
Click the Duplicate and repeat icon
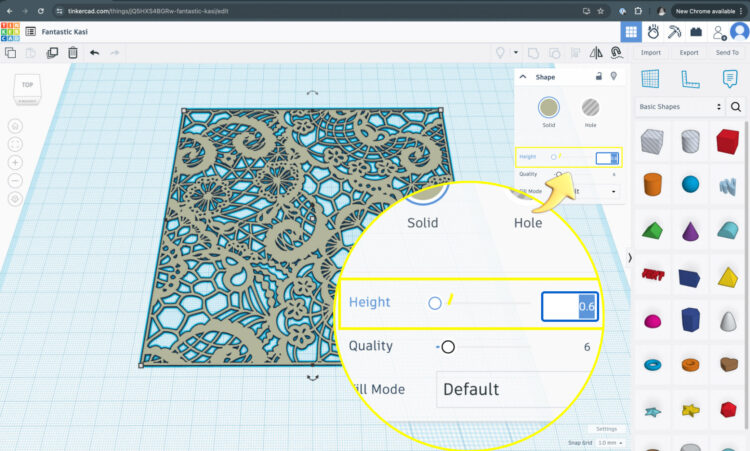coord(51,52)
